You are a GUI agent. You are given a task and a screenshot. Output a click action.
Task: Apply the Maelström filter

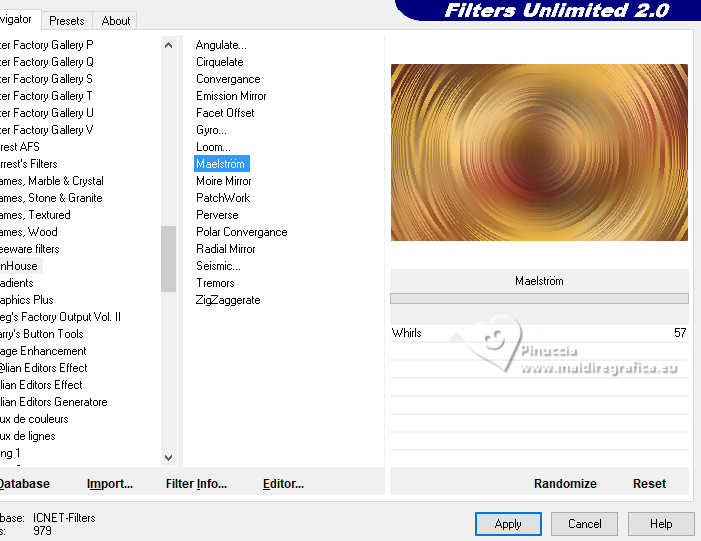pyautogui.click(x=508, y=524)
